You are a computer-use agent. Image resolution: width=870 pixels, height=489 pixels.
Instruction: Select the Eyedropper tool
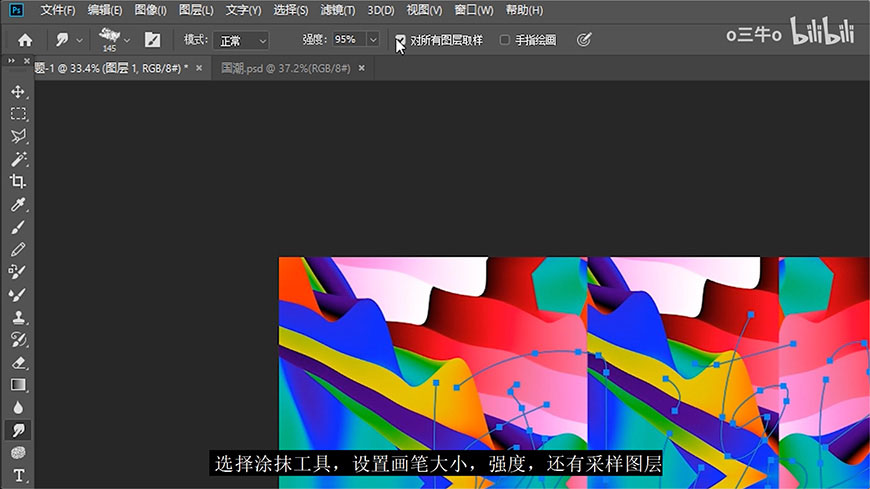18,204
